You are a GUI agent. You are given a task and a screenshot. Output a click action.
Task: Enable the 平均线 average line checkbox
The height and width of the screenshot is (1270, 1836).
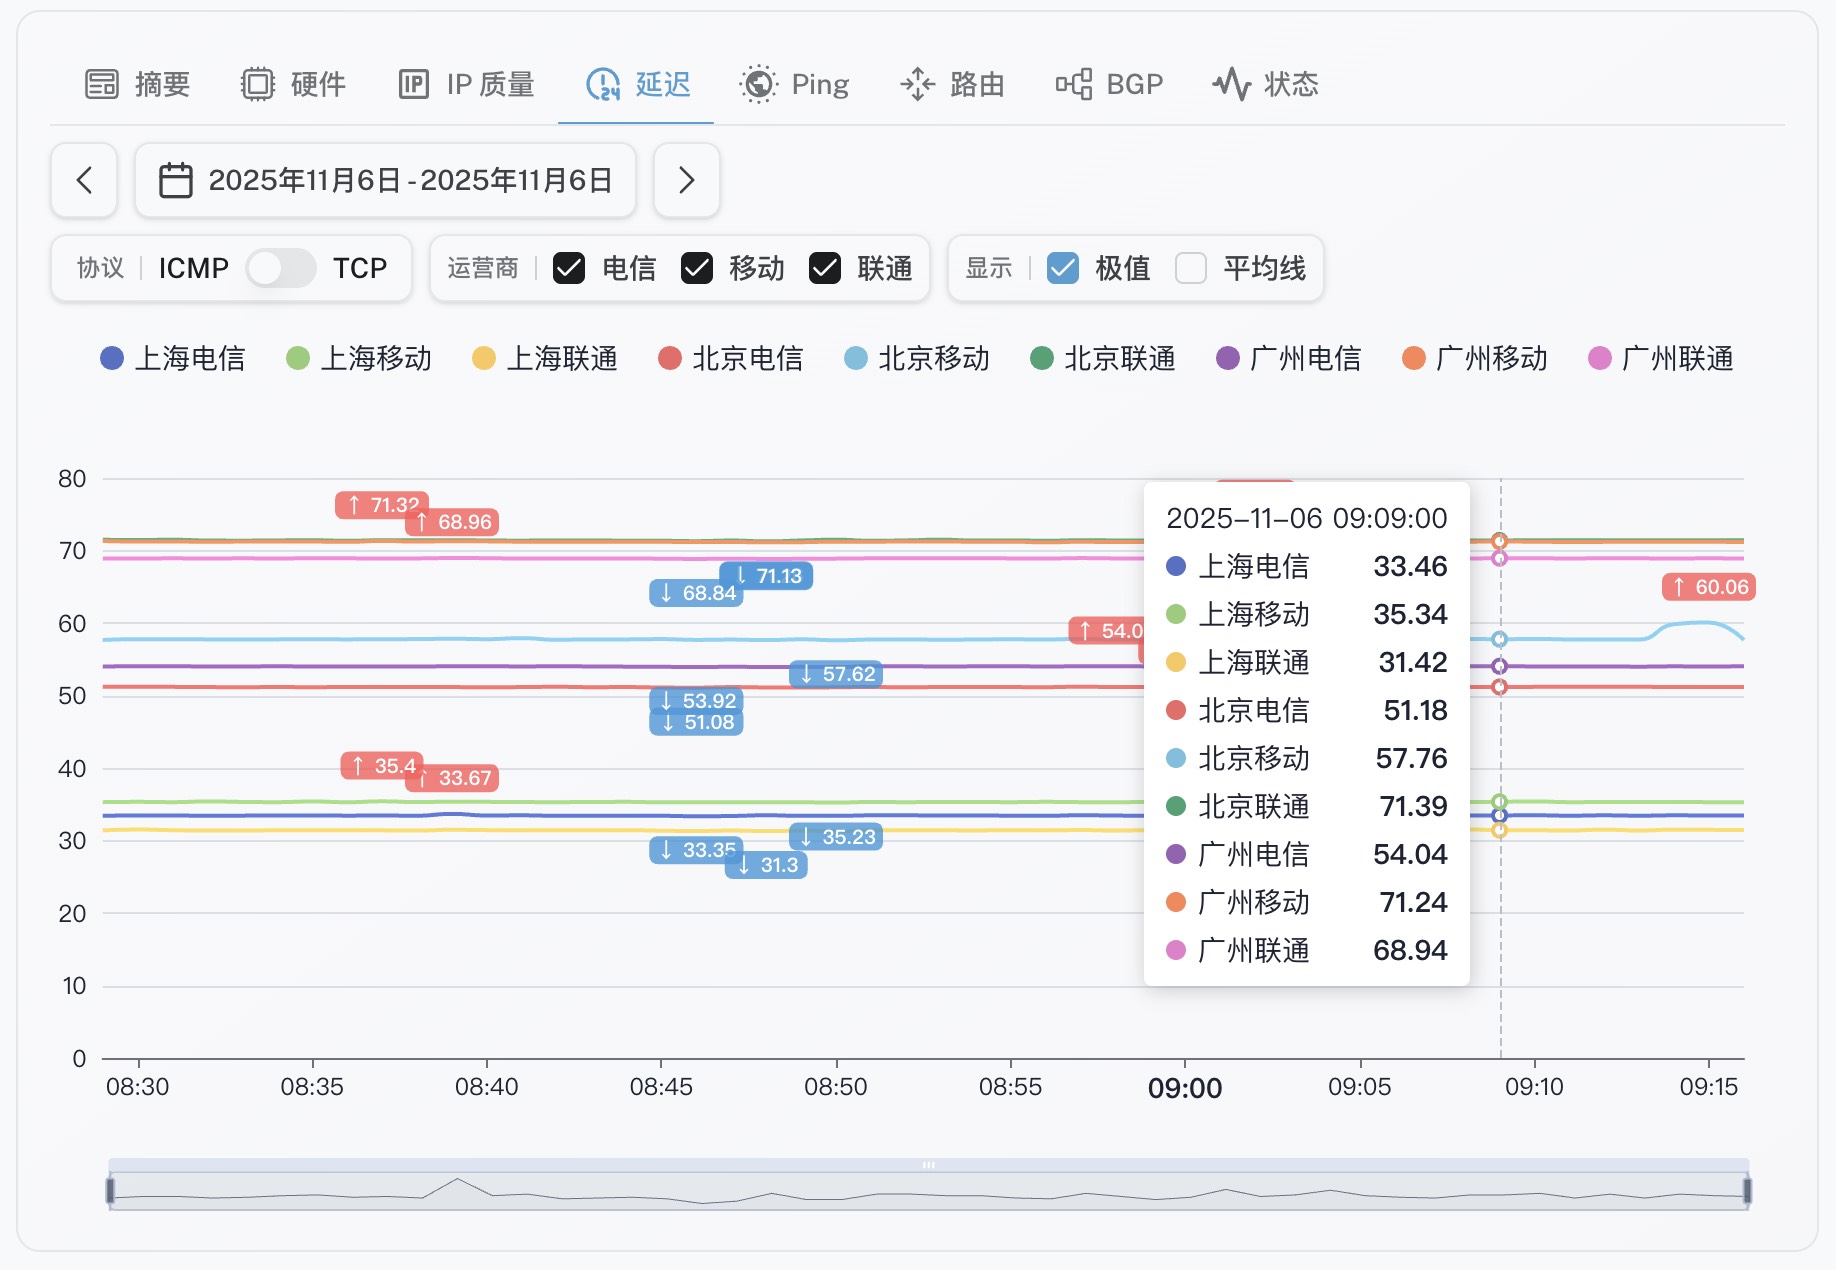[1190, 268]
